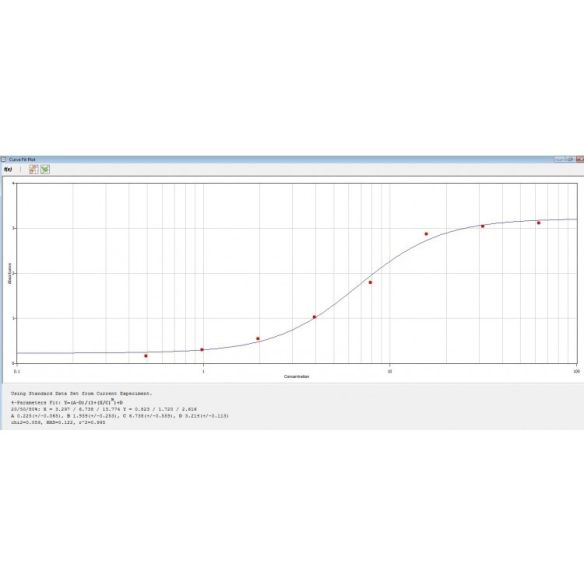This screenshot has width=584, height=584.
Task: Click the Concentration x-axis label
Action: 296,377
